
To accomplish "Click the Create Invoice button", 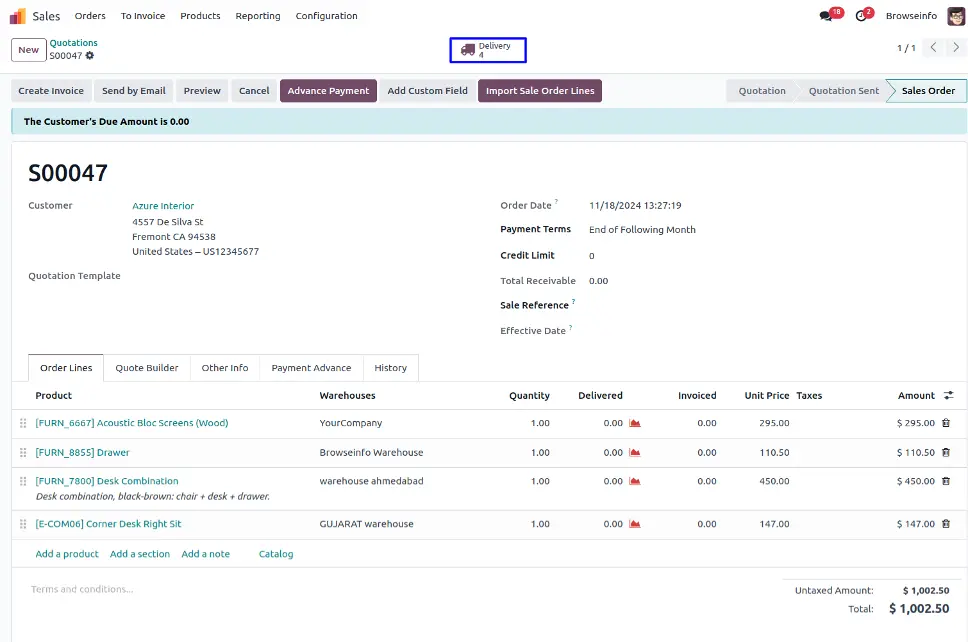I will coord(51,91).
